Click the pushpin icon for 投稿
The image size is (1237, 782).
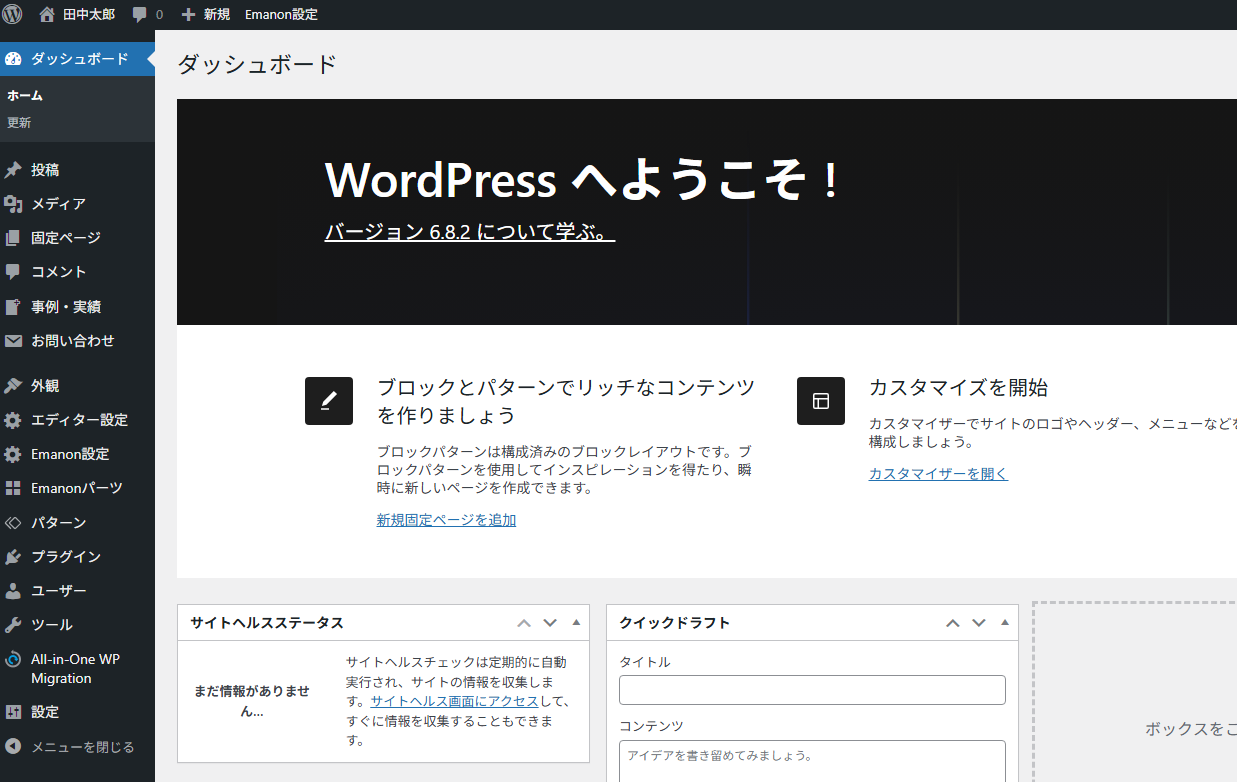(x=13, y=170)
